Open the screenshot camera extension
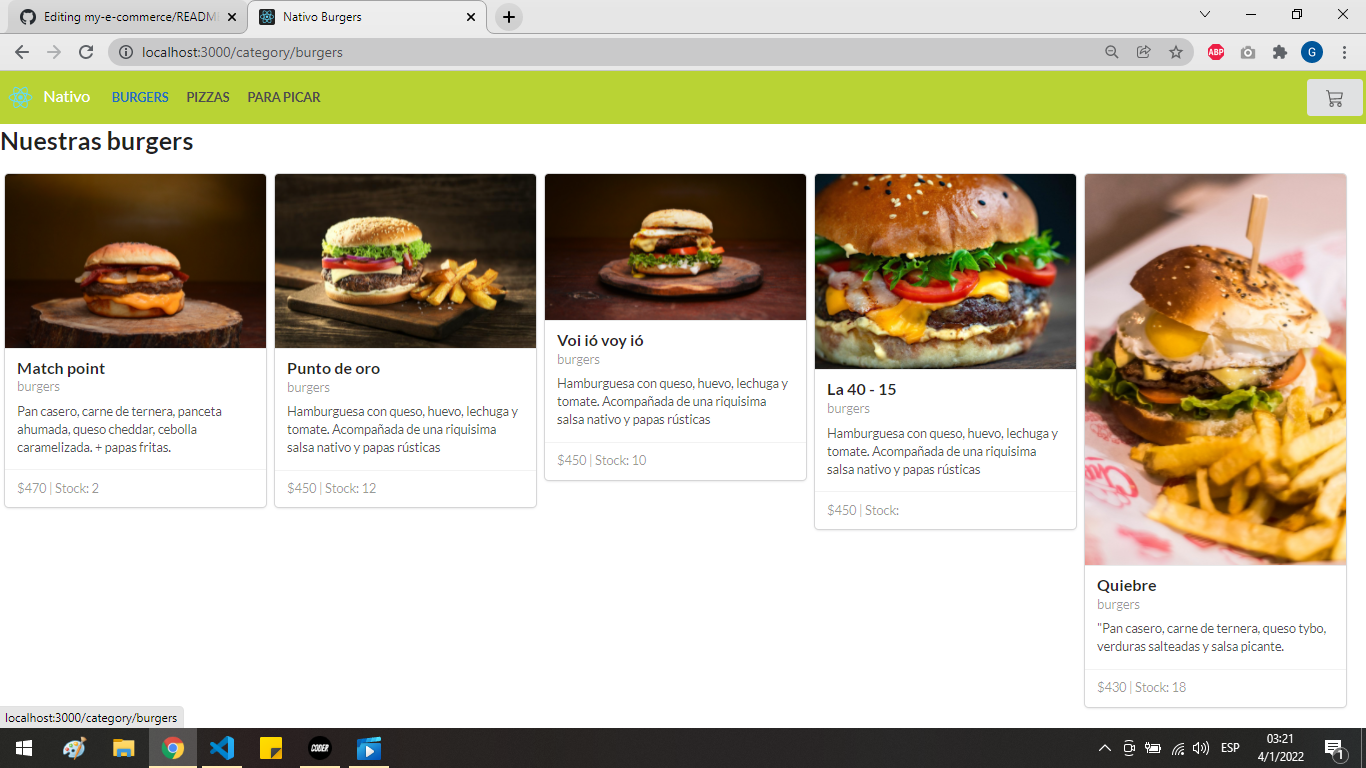 click(x=1248, y=52)
